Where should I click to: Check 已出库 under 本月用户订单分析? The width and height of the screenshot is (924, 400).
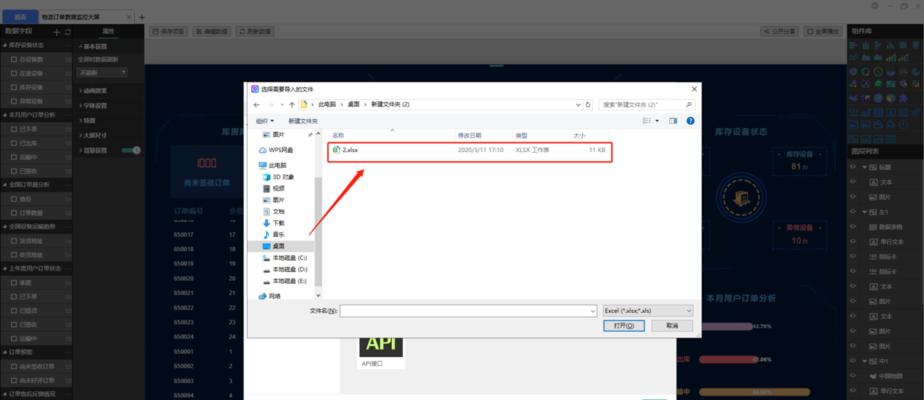pos(14,143)
